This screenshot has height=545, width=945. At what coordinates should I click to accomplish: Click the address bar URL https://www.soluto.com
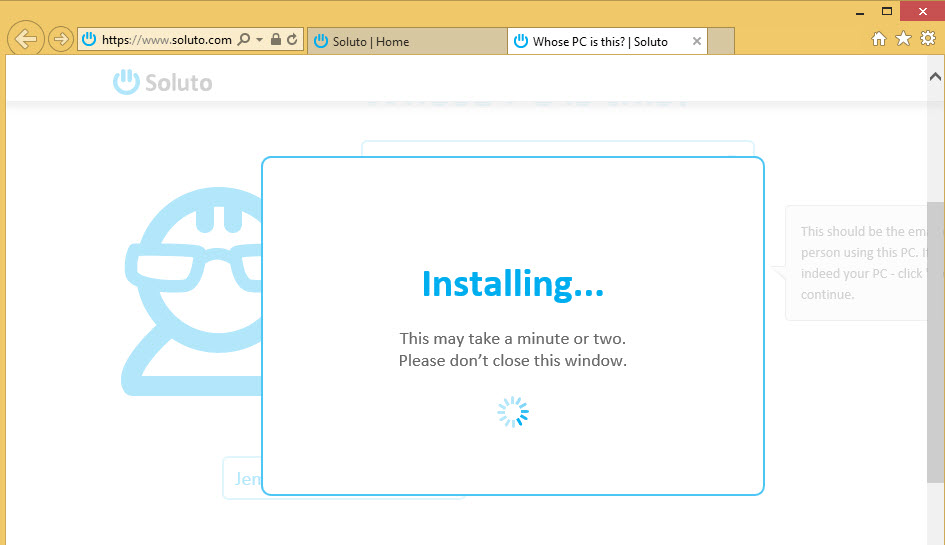point(166,40)
